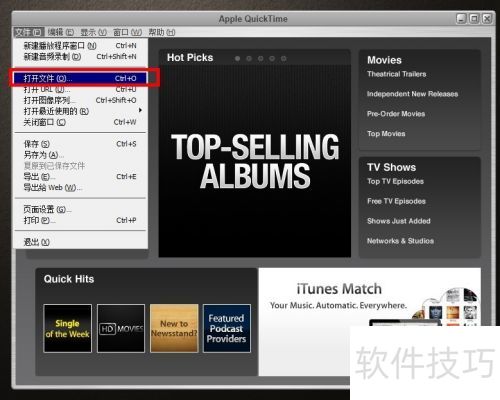Choose 打开文件 from File menu
Screen dimensions: 500x400
(x=80, y=78)
